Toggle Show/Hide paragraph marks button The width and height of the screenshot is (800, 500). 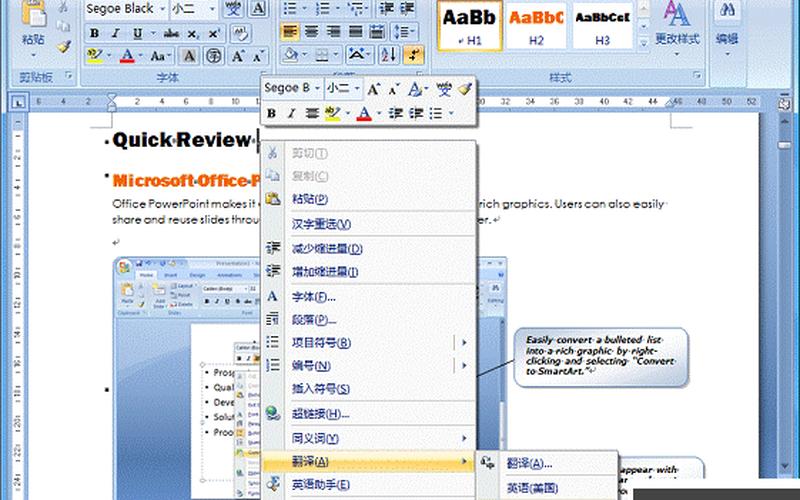414,55
